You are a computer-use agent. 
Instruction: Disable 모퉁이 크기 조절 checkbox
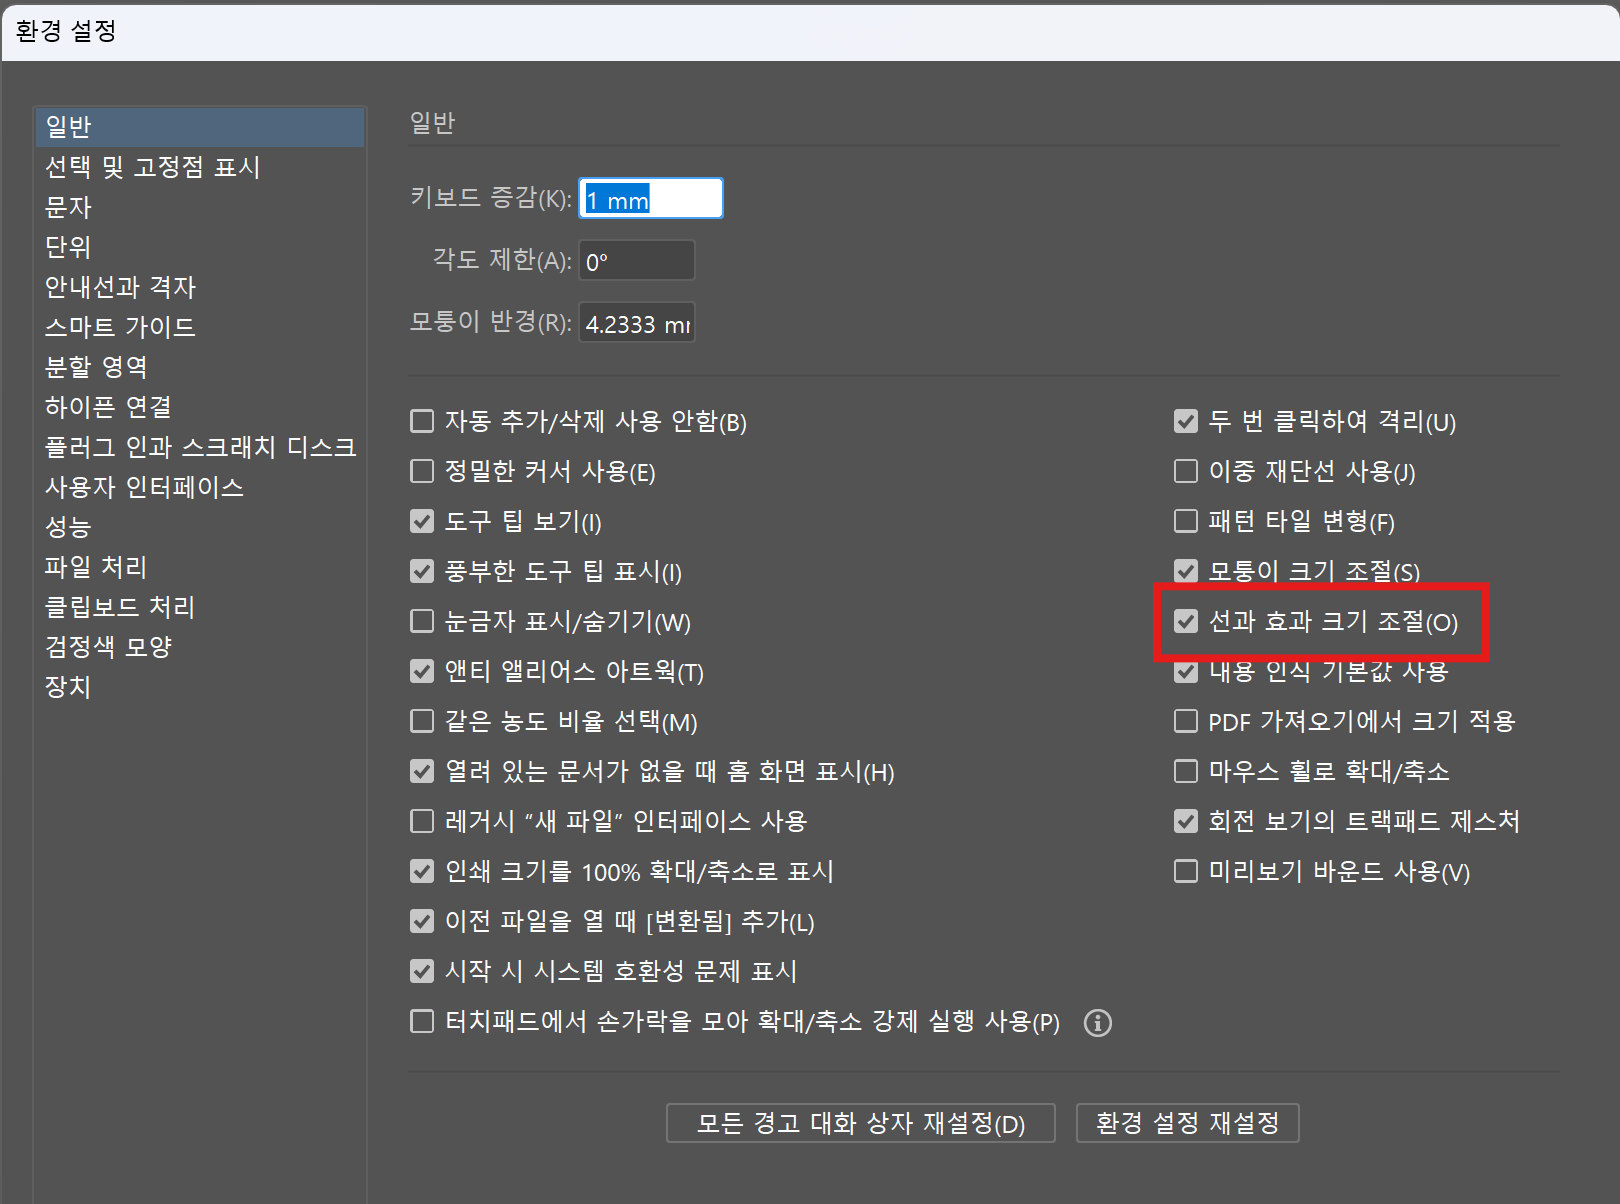1185,570
